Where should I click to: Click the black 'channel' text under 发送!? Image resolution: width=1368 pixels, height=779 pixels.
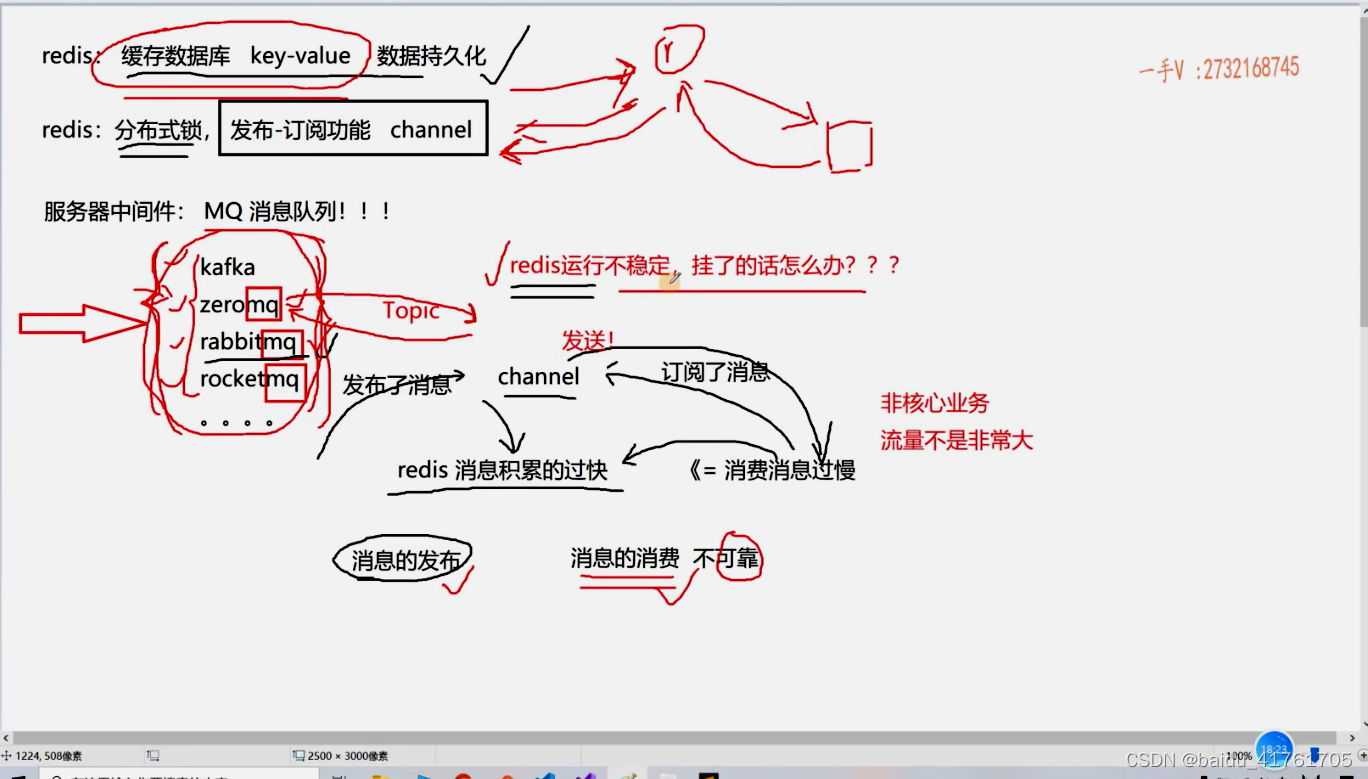[x=538, y=377]
